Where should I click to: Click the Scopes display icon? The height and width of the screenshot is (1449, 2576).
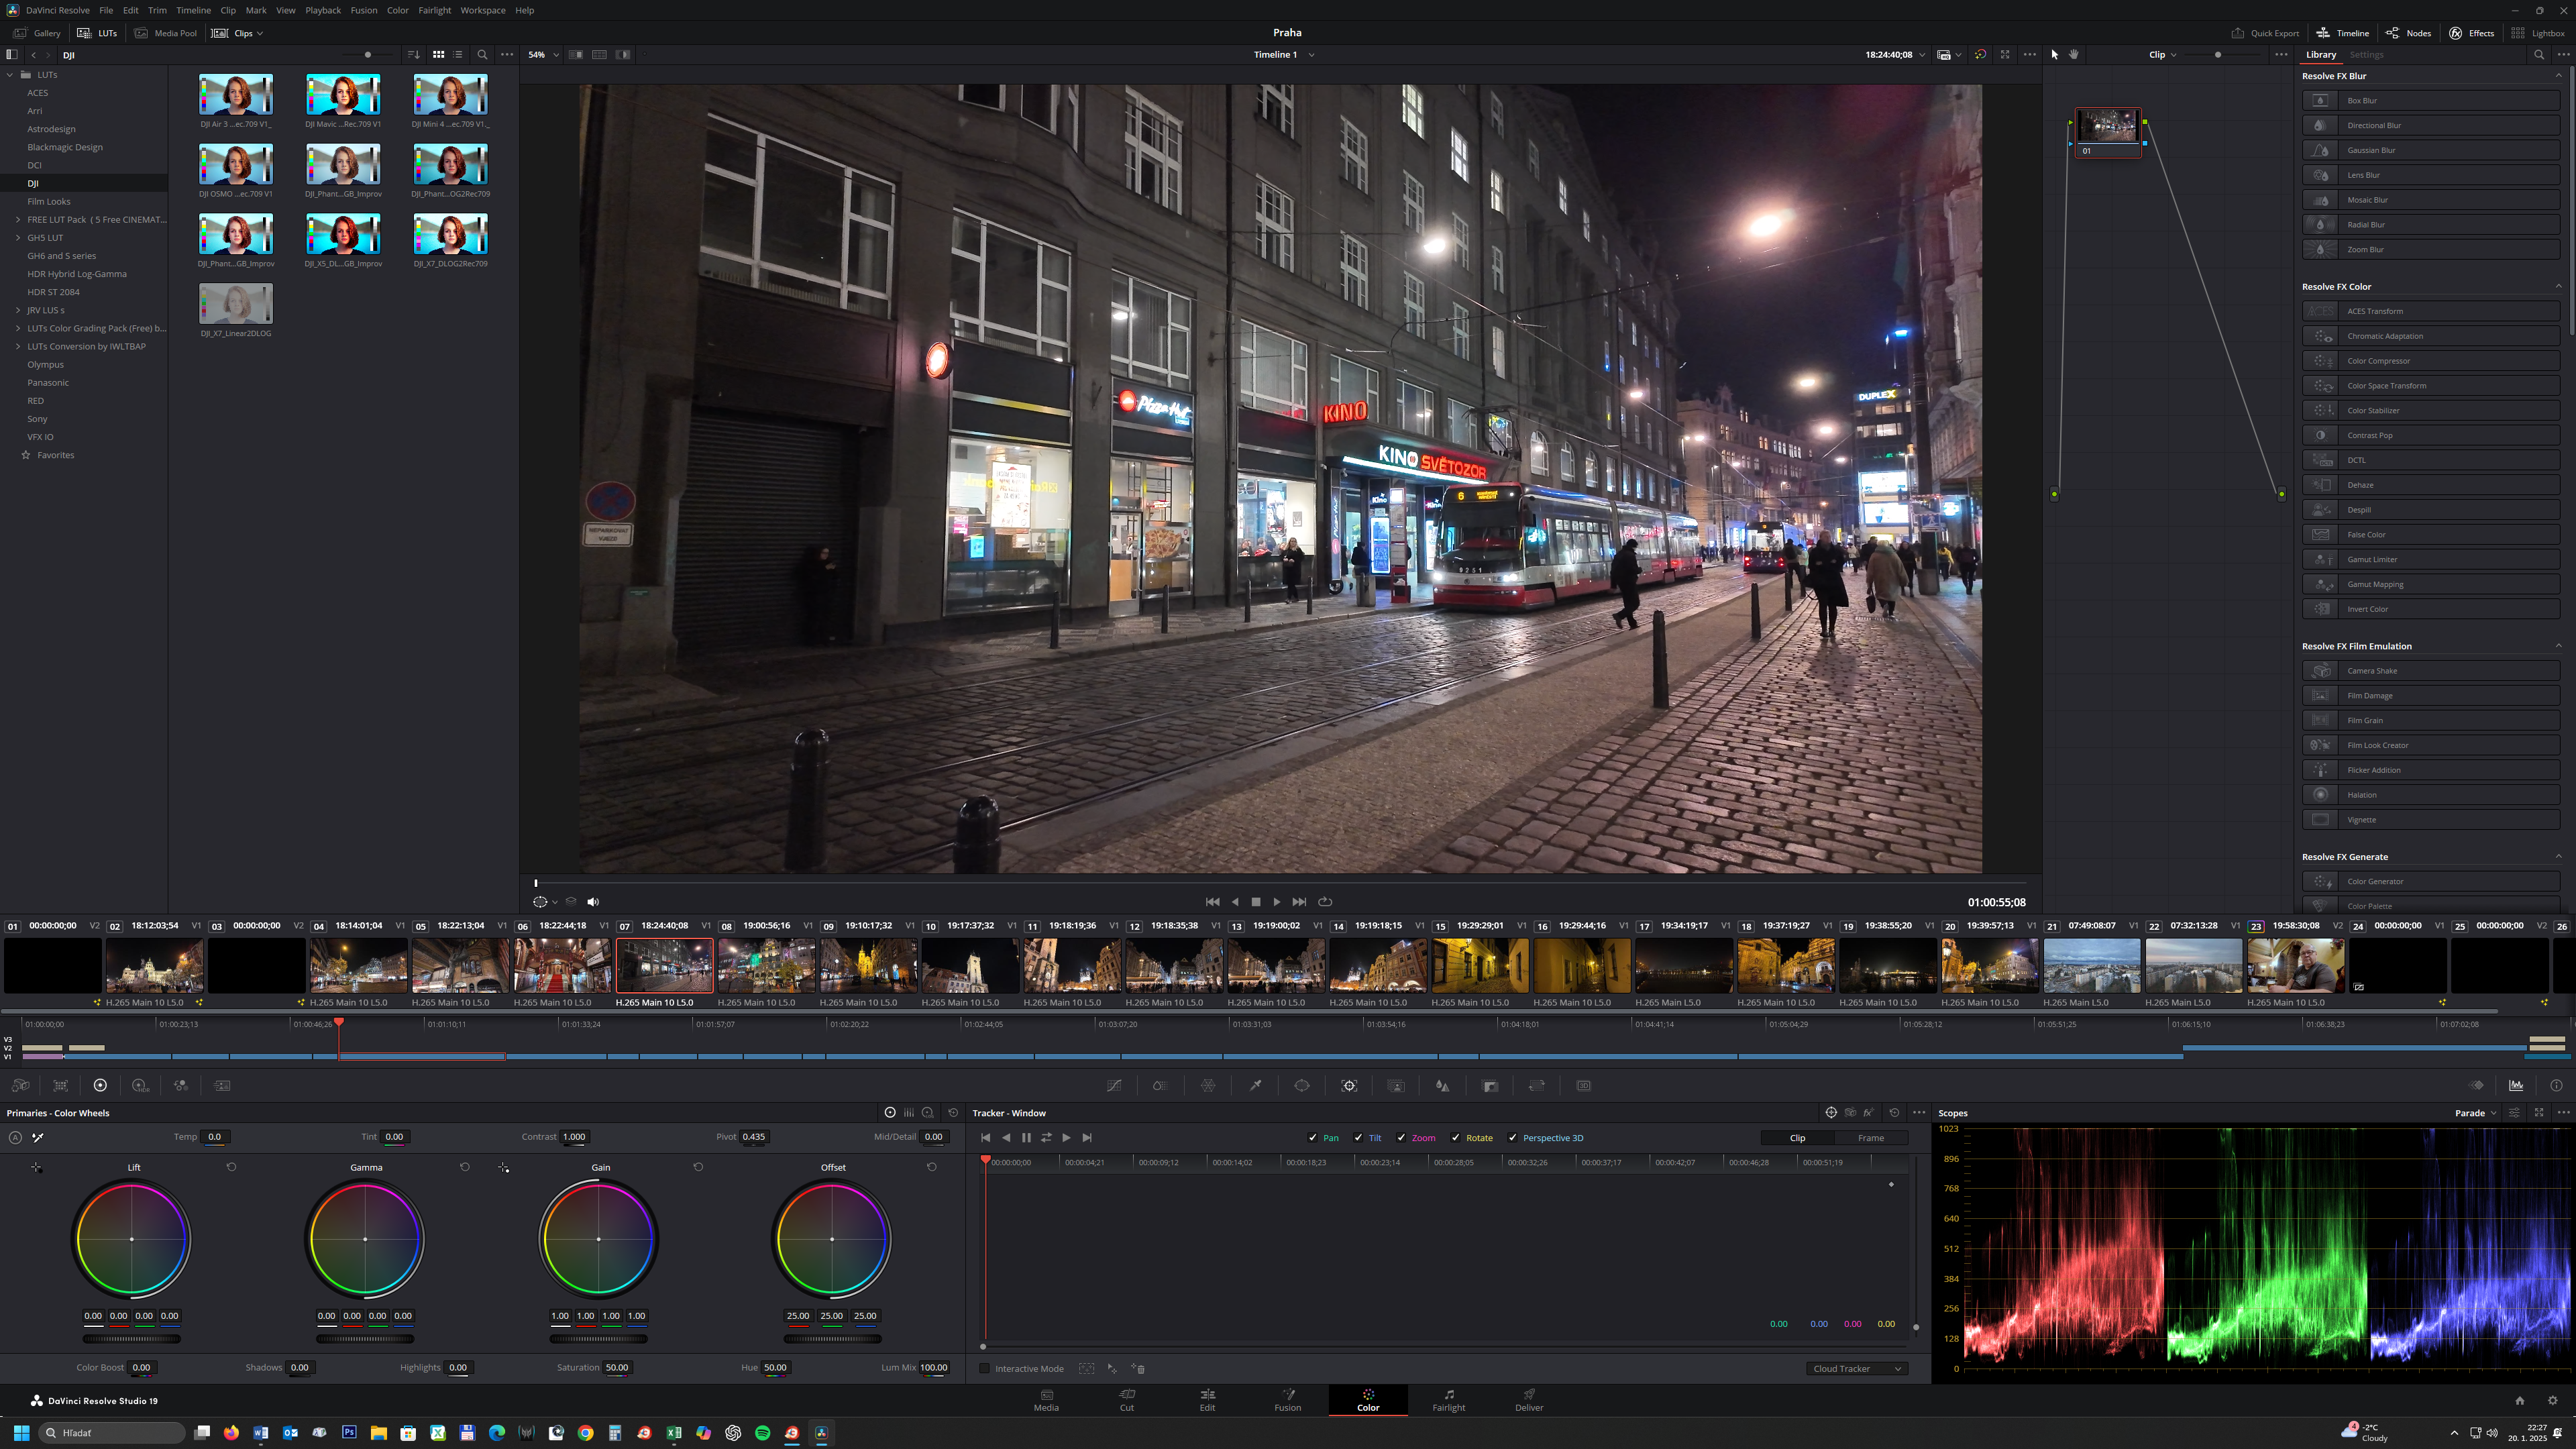[x=2516, y=1085]
